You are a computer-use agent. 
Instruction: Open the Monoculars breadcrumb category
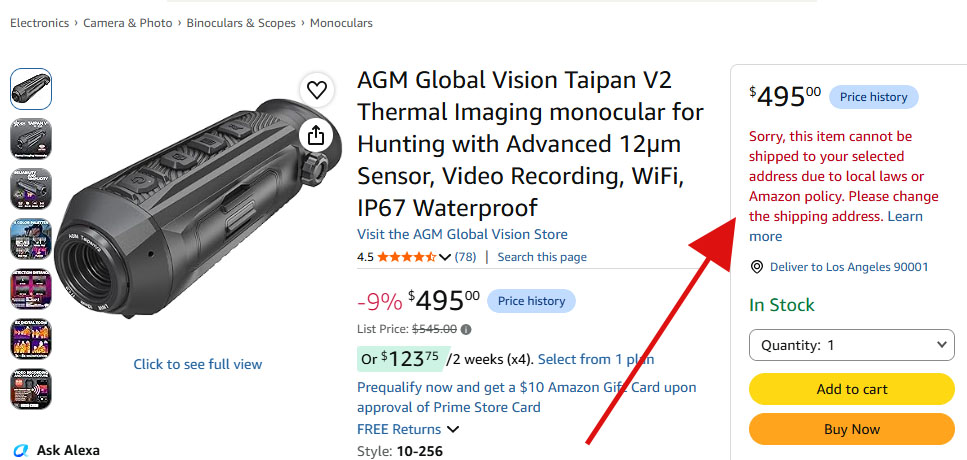(x=341, y=23)
